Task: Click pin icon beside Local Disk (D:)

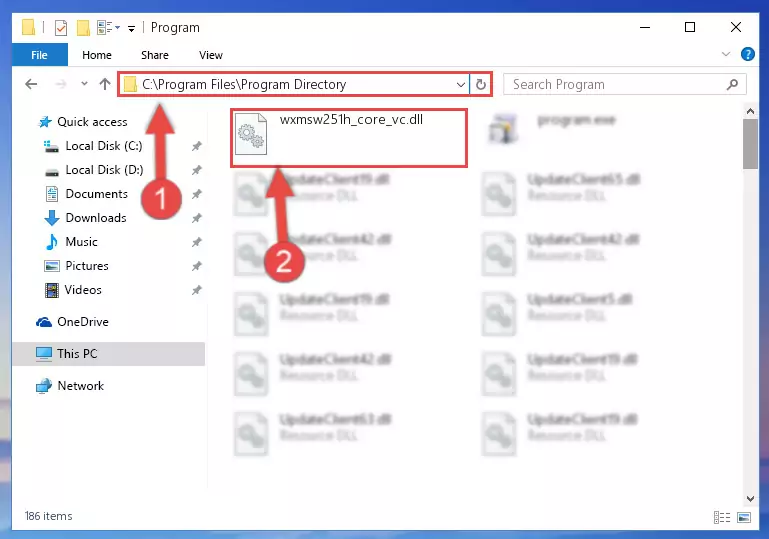Action: (197, 170)
